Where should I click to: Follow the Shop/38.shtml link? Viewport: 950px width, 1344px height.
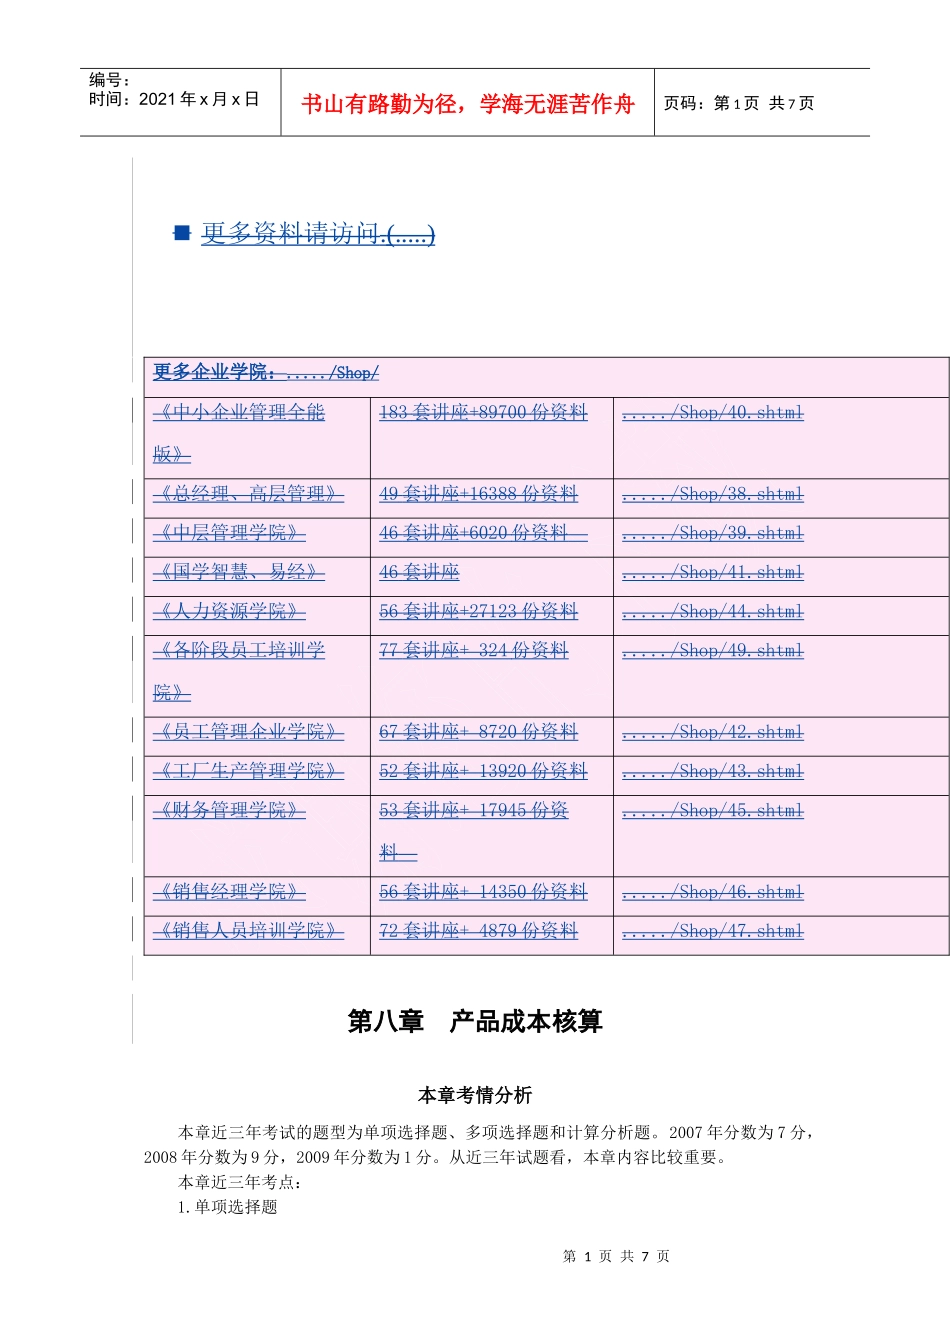click(713, 494)
